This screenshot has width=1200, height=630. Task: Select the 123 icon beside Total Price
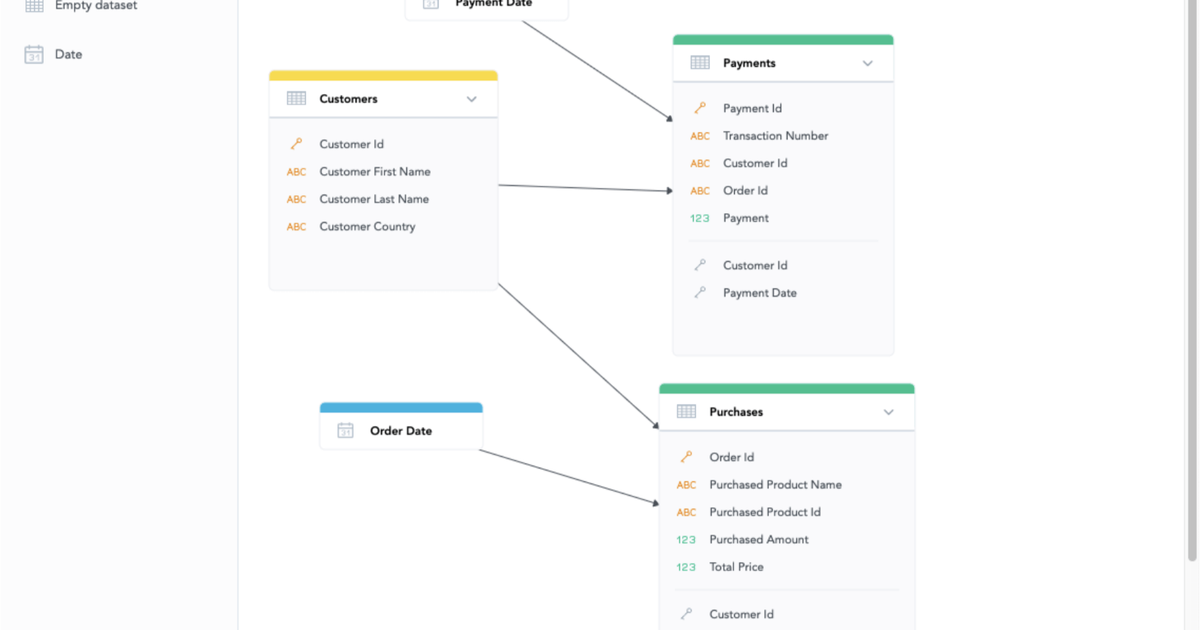[687, 567]
